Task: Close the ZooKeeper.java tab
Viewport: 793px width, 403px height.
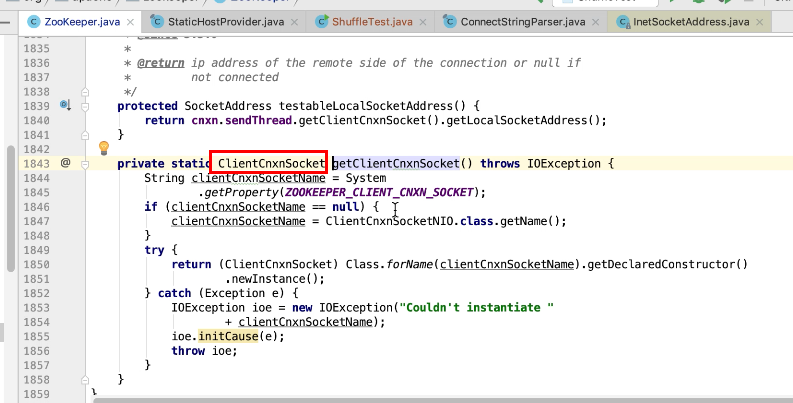Action: click(x=130, y=22)
